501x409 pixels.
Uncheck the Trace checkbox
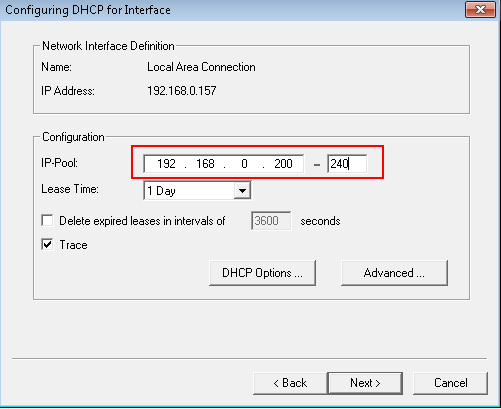pyautogui.click(x=47, y=244)
